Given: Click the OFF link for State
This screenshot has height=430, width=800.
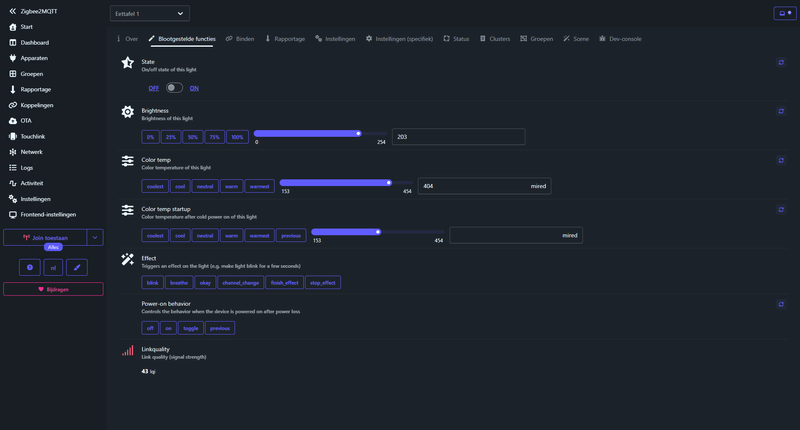Looking at the screenshot, I should [154, 88].
